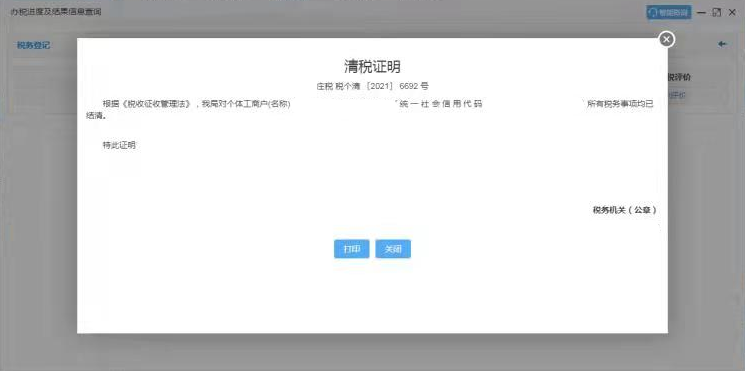Click the 关闭 button in dialog
The height and width of the screenshot is (371, 745).
click(x=393, y=249)
